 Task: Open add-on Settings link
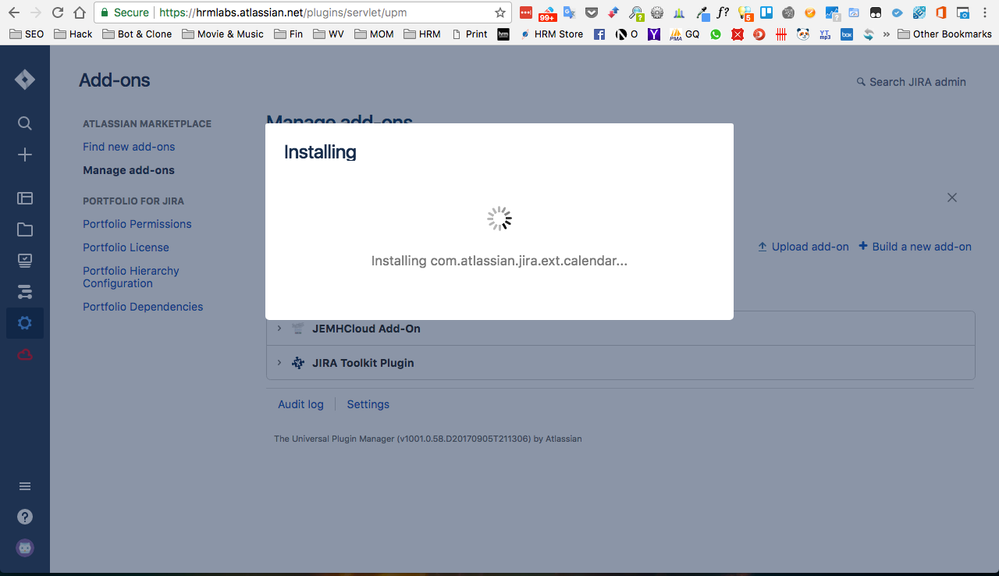pyautogui.click(x=368, y=404)
